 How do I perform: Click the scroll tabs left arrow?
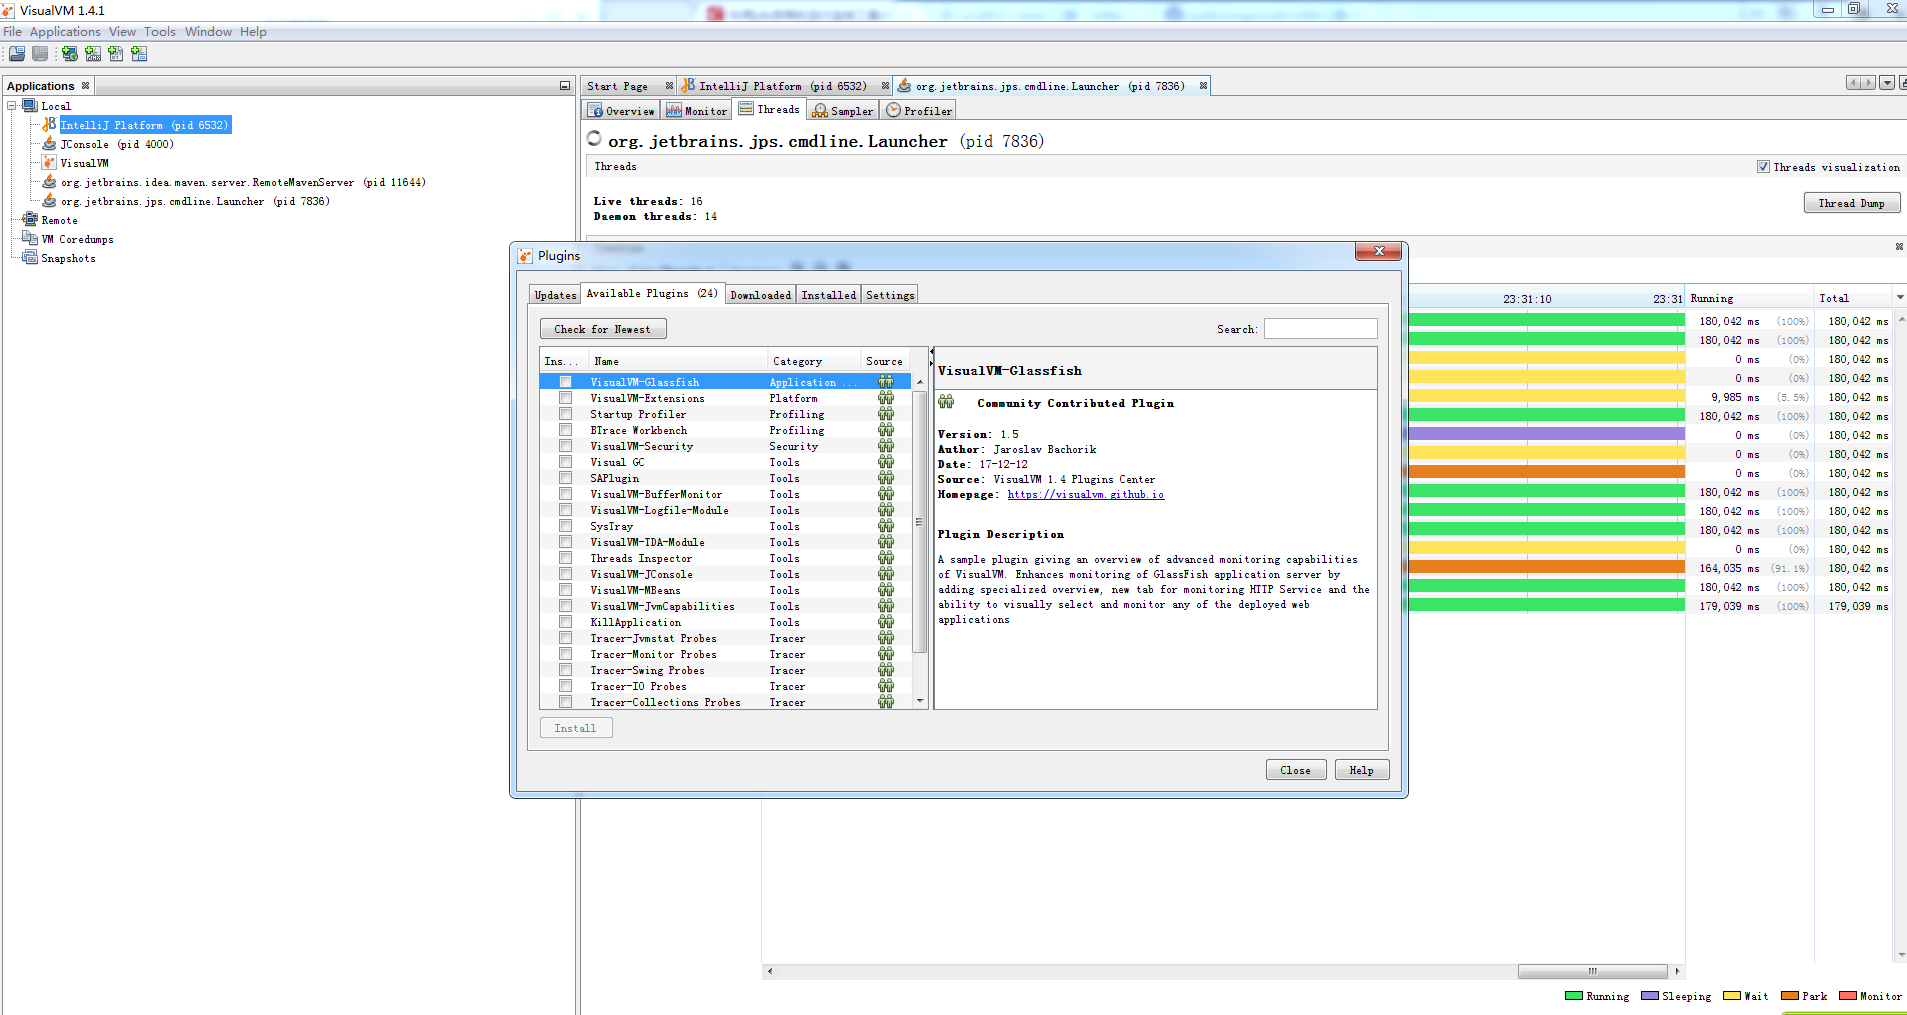(x=1853, y=83)
